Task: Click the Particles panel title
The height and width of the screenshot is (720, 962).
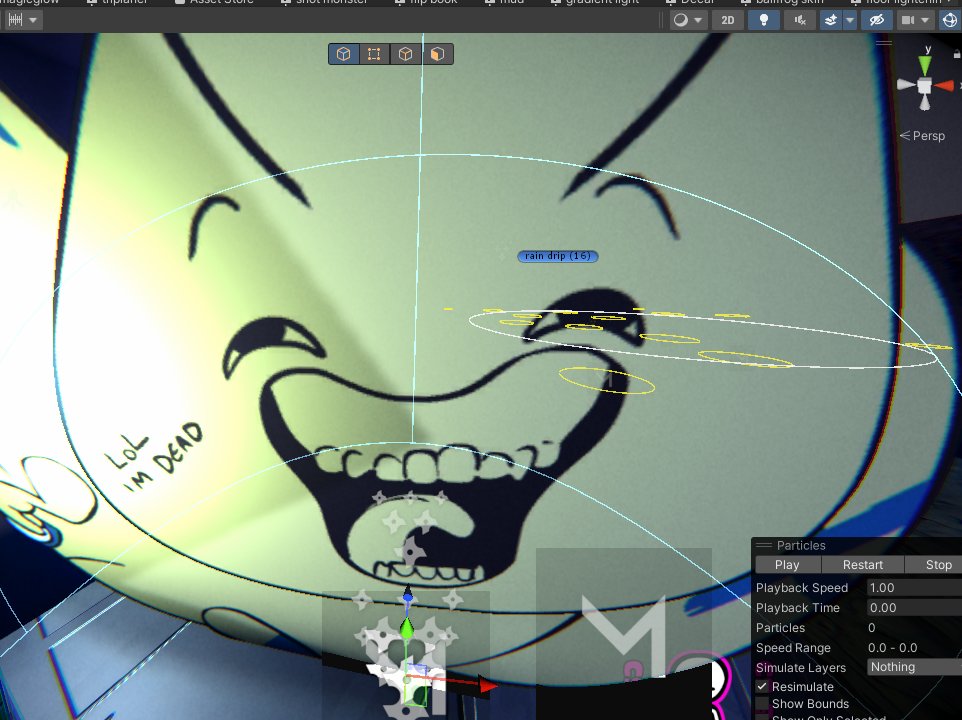Action: click(x=801, y=545)
